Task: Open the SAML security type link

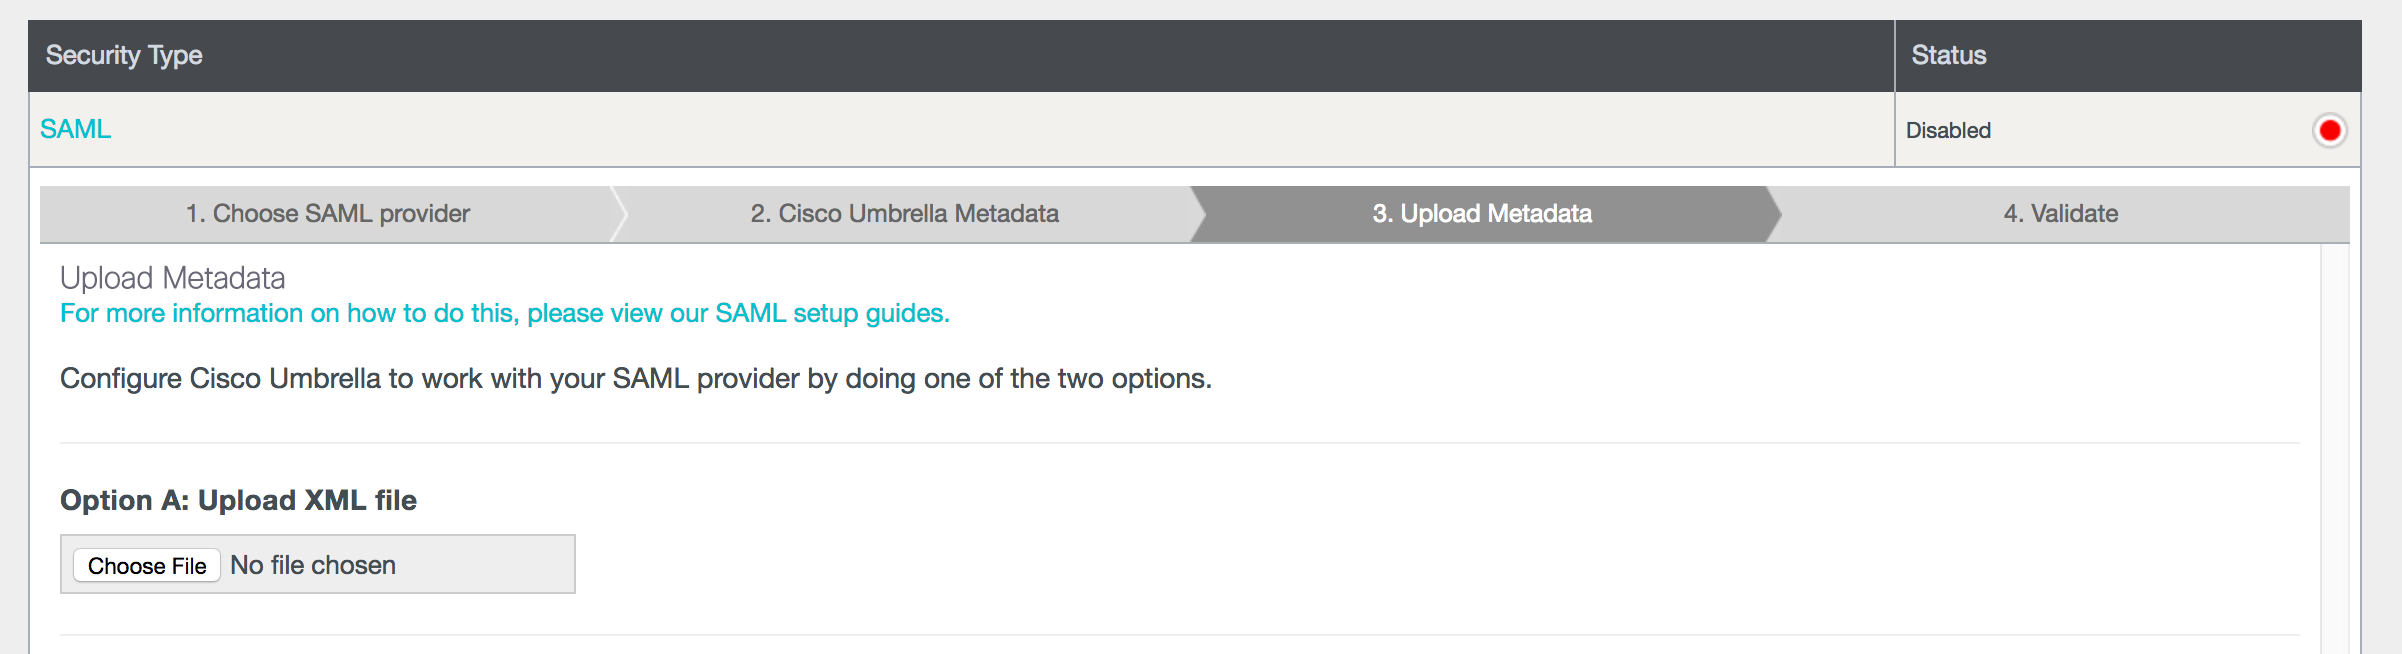Action: 75,129
